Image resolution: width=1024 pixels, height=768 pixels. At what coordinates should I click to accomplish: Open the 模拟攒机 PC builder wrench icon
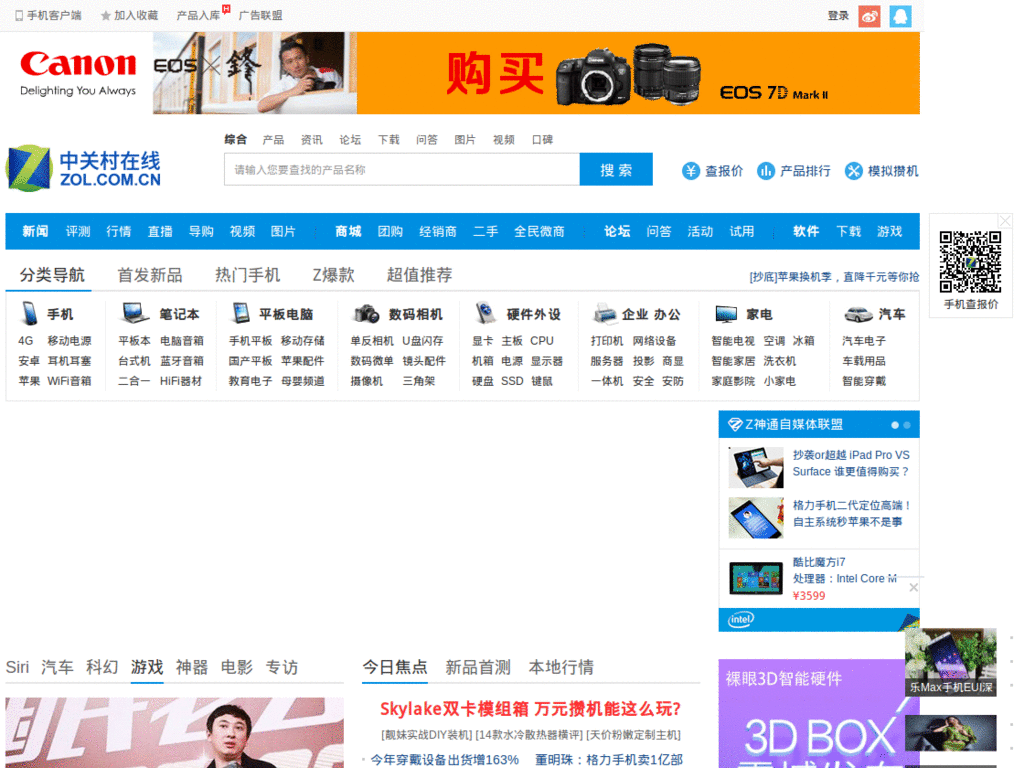[x=855, y=170]
